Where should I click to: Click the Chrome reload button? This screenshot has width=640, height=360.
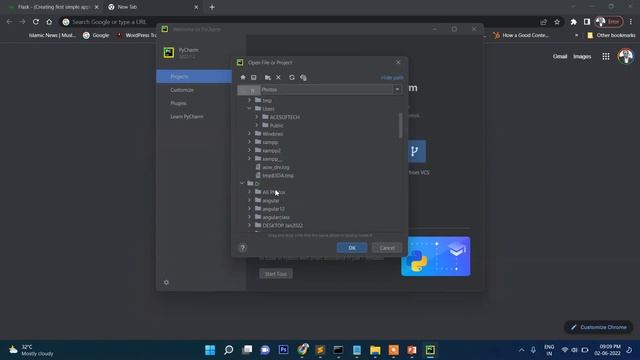pos(36,22)
